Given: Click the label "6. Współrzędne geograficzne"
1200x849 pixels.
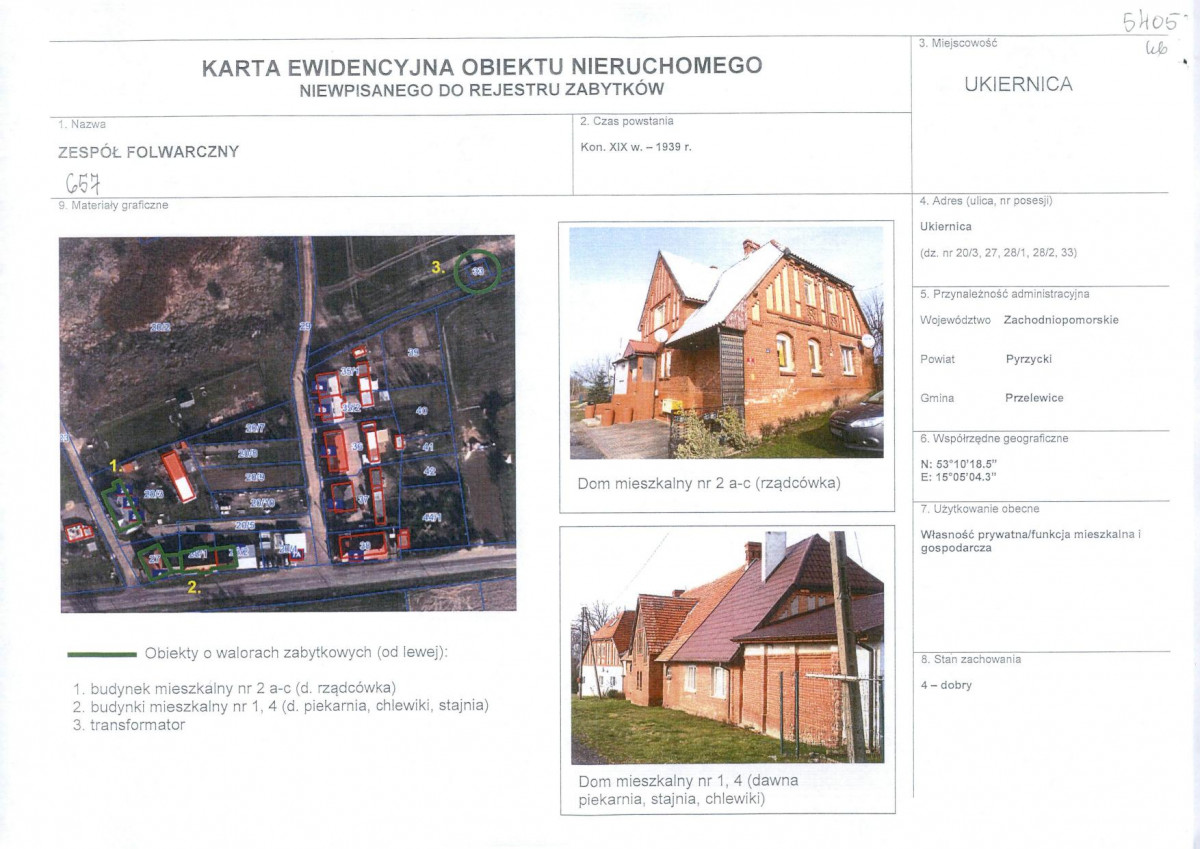Looking at the screenshot, I should click(994, 439).
